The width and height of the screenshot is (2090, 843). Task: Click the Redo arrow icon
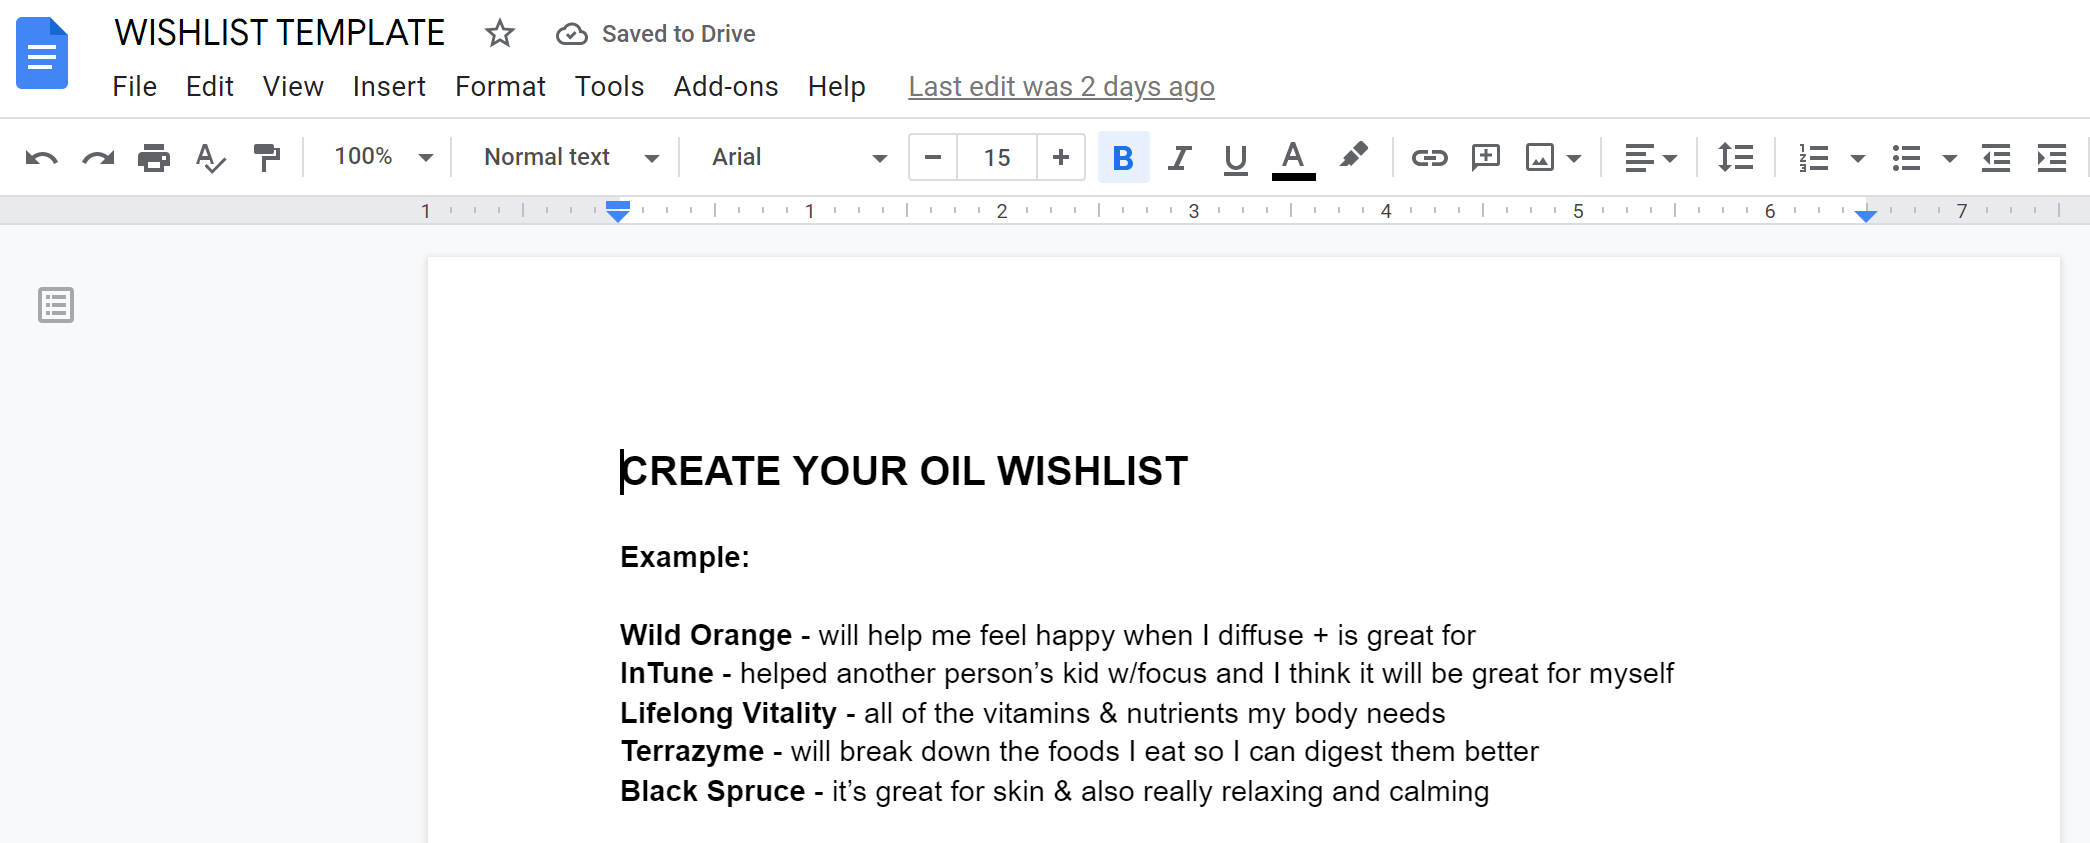(x=98, y=158)
